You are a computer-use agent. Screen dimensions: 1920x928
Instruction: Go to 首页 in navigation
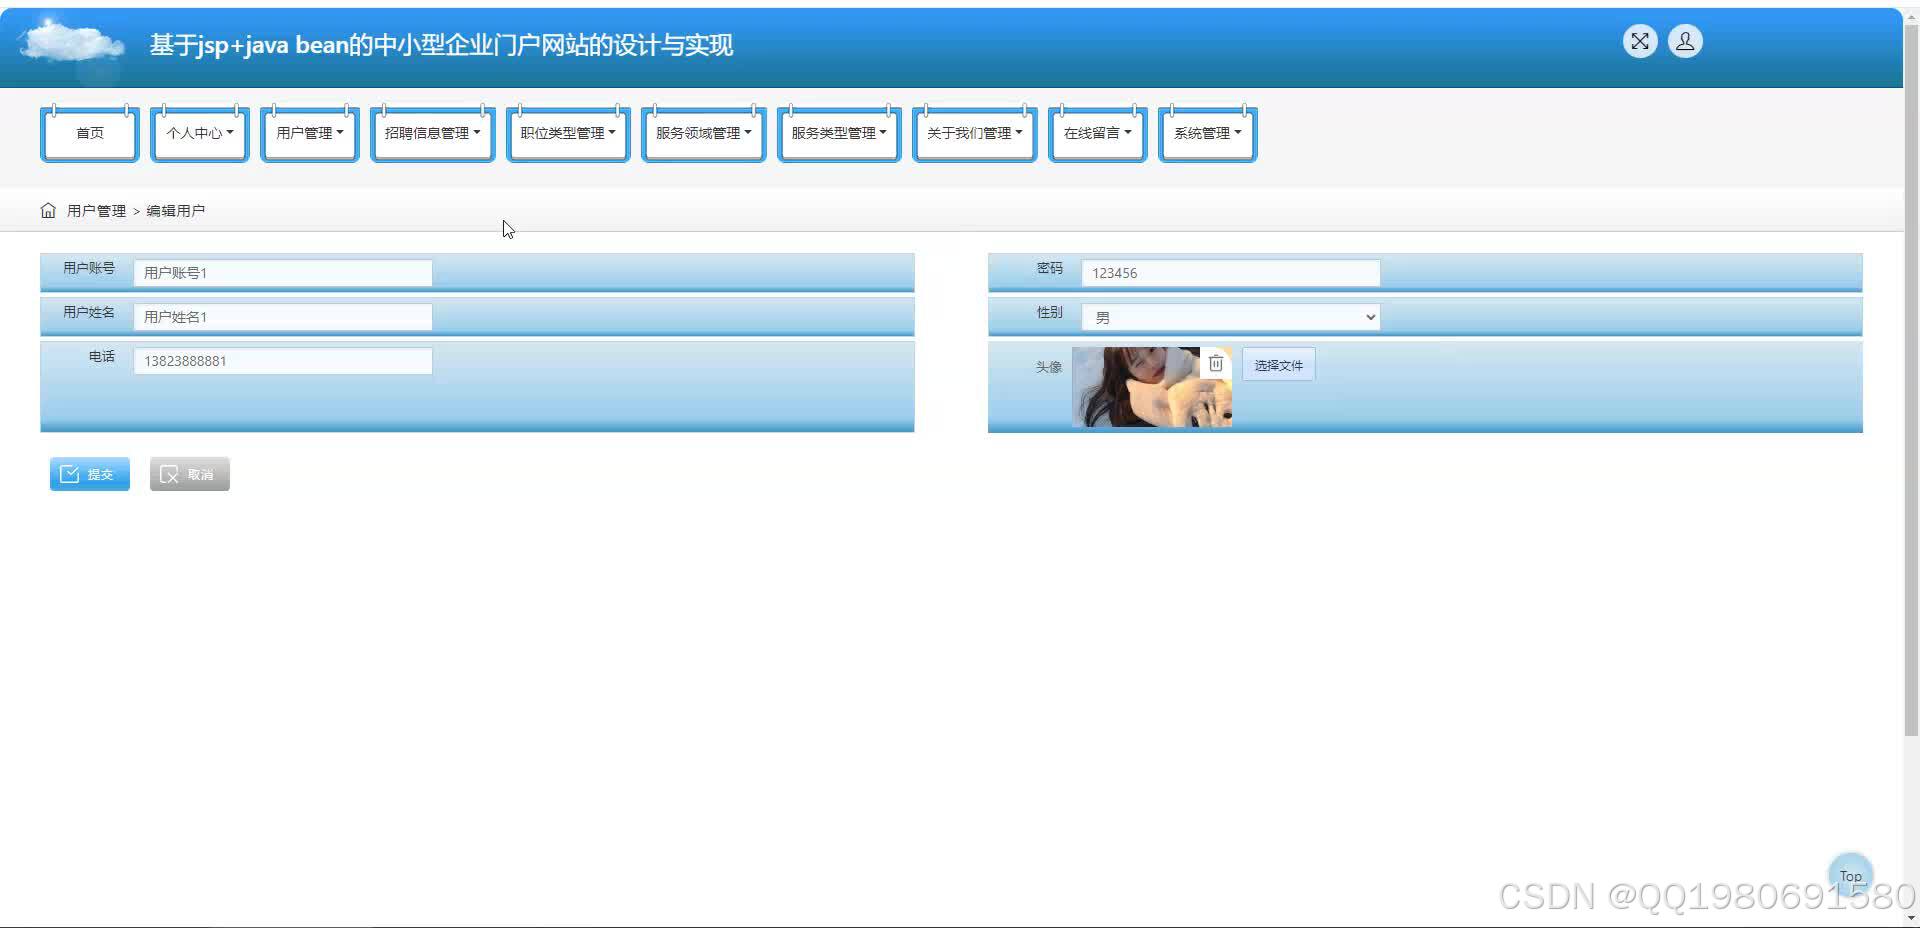(x=90, y=133)
